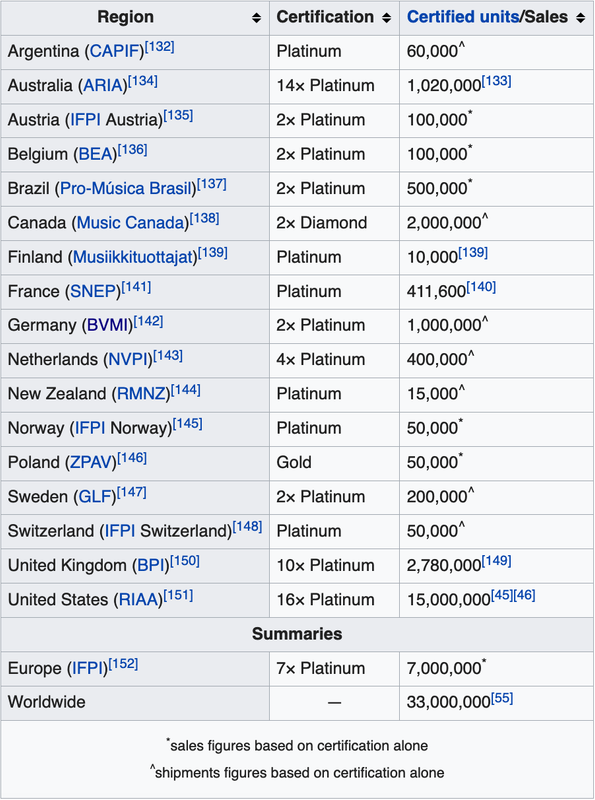The height and width of the screenshot is (800, 595).
Task: Click the Pro-Música Brasil link
Action: pos(126,188)
